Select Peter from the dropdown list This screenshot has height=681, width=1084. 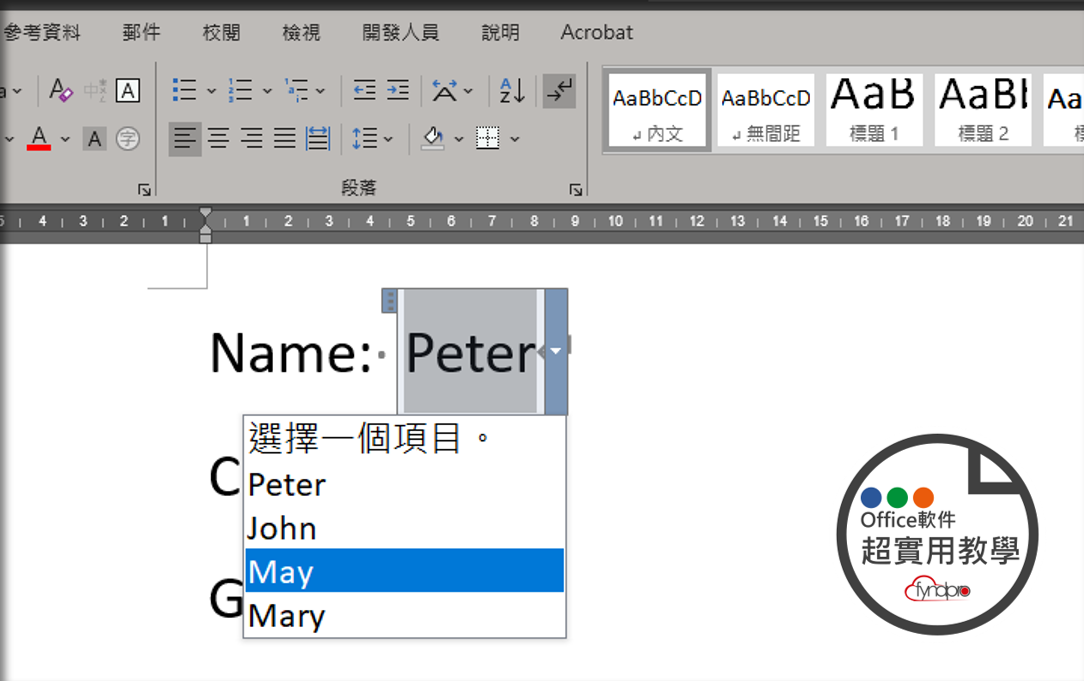point(404,484)
